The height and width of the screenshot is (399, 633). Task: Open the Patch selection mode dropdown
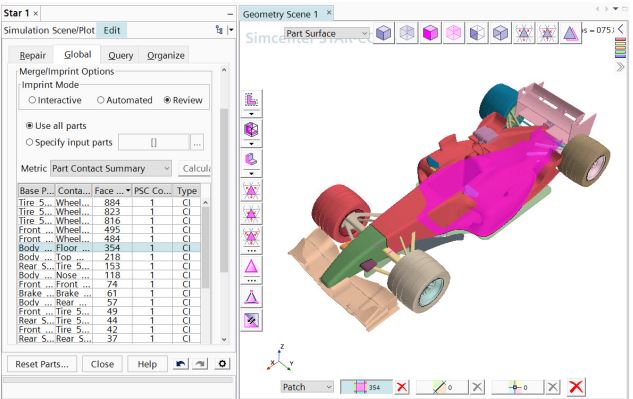(307, 387)
